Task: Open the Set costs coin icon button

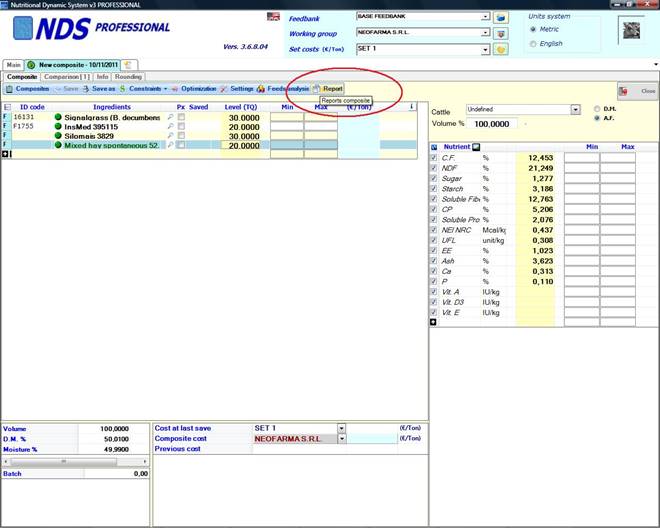Action: point(500,49)
